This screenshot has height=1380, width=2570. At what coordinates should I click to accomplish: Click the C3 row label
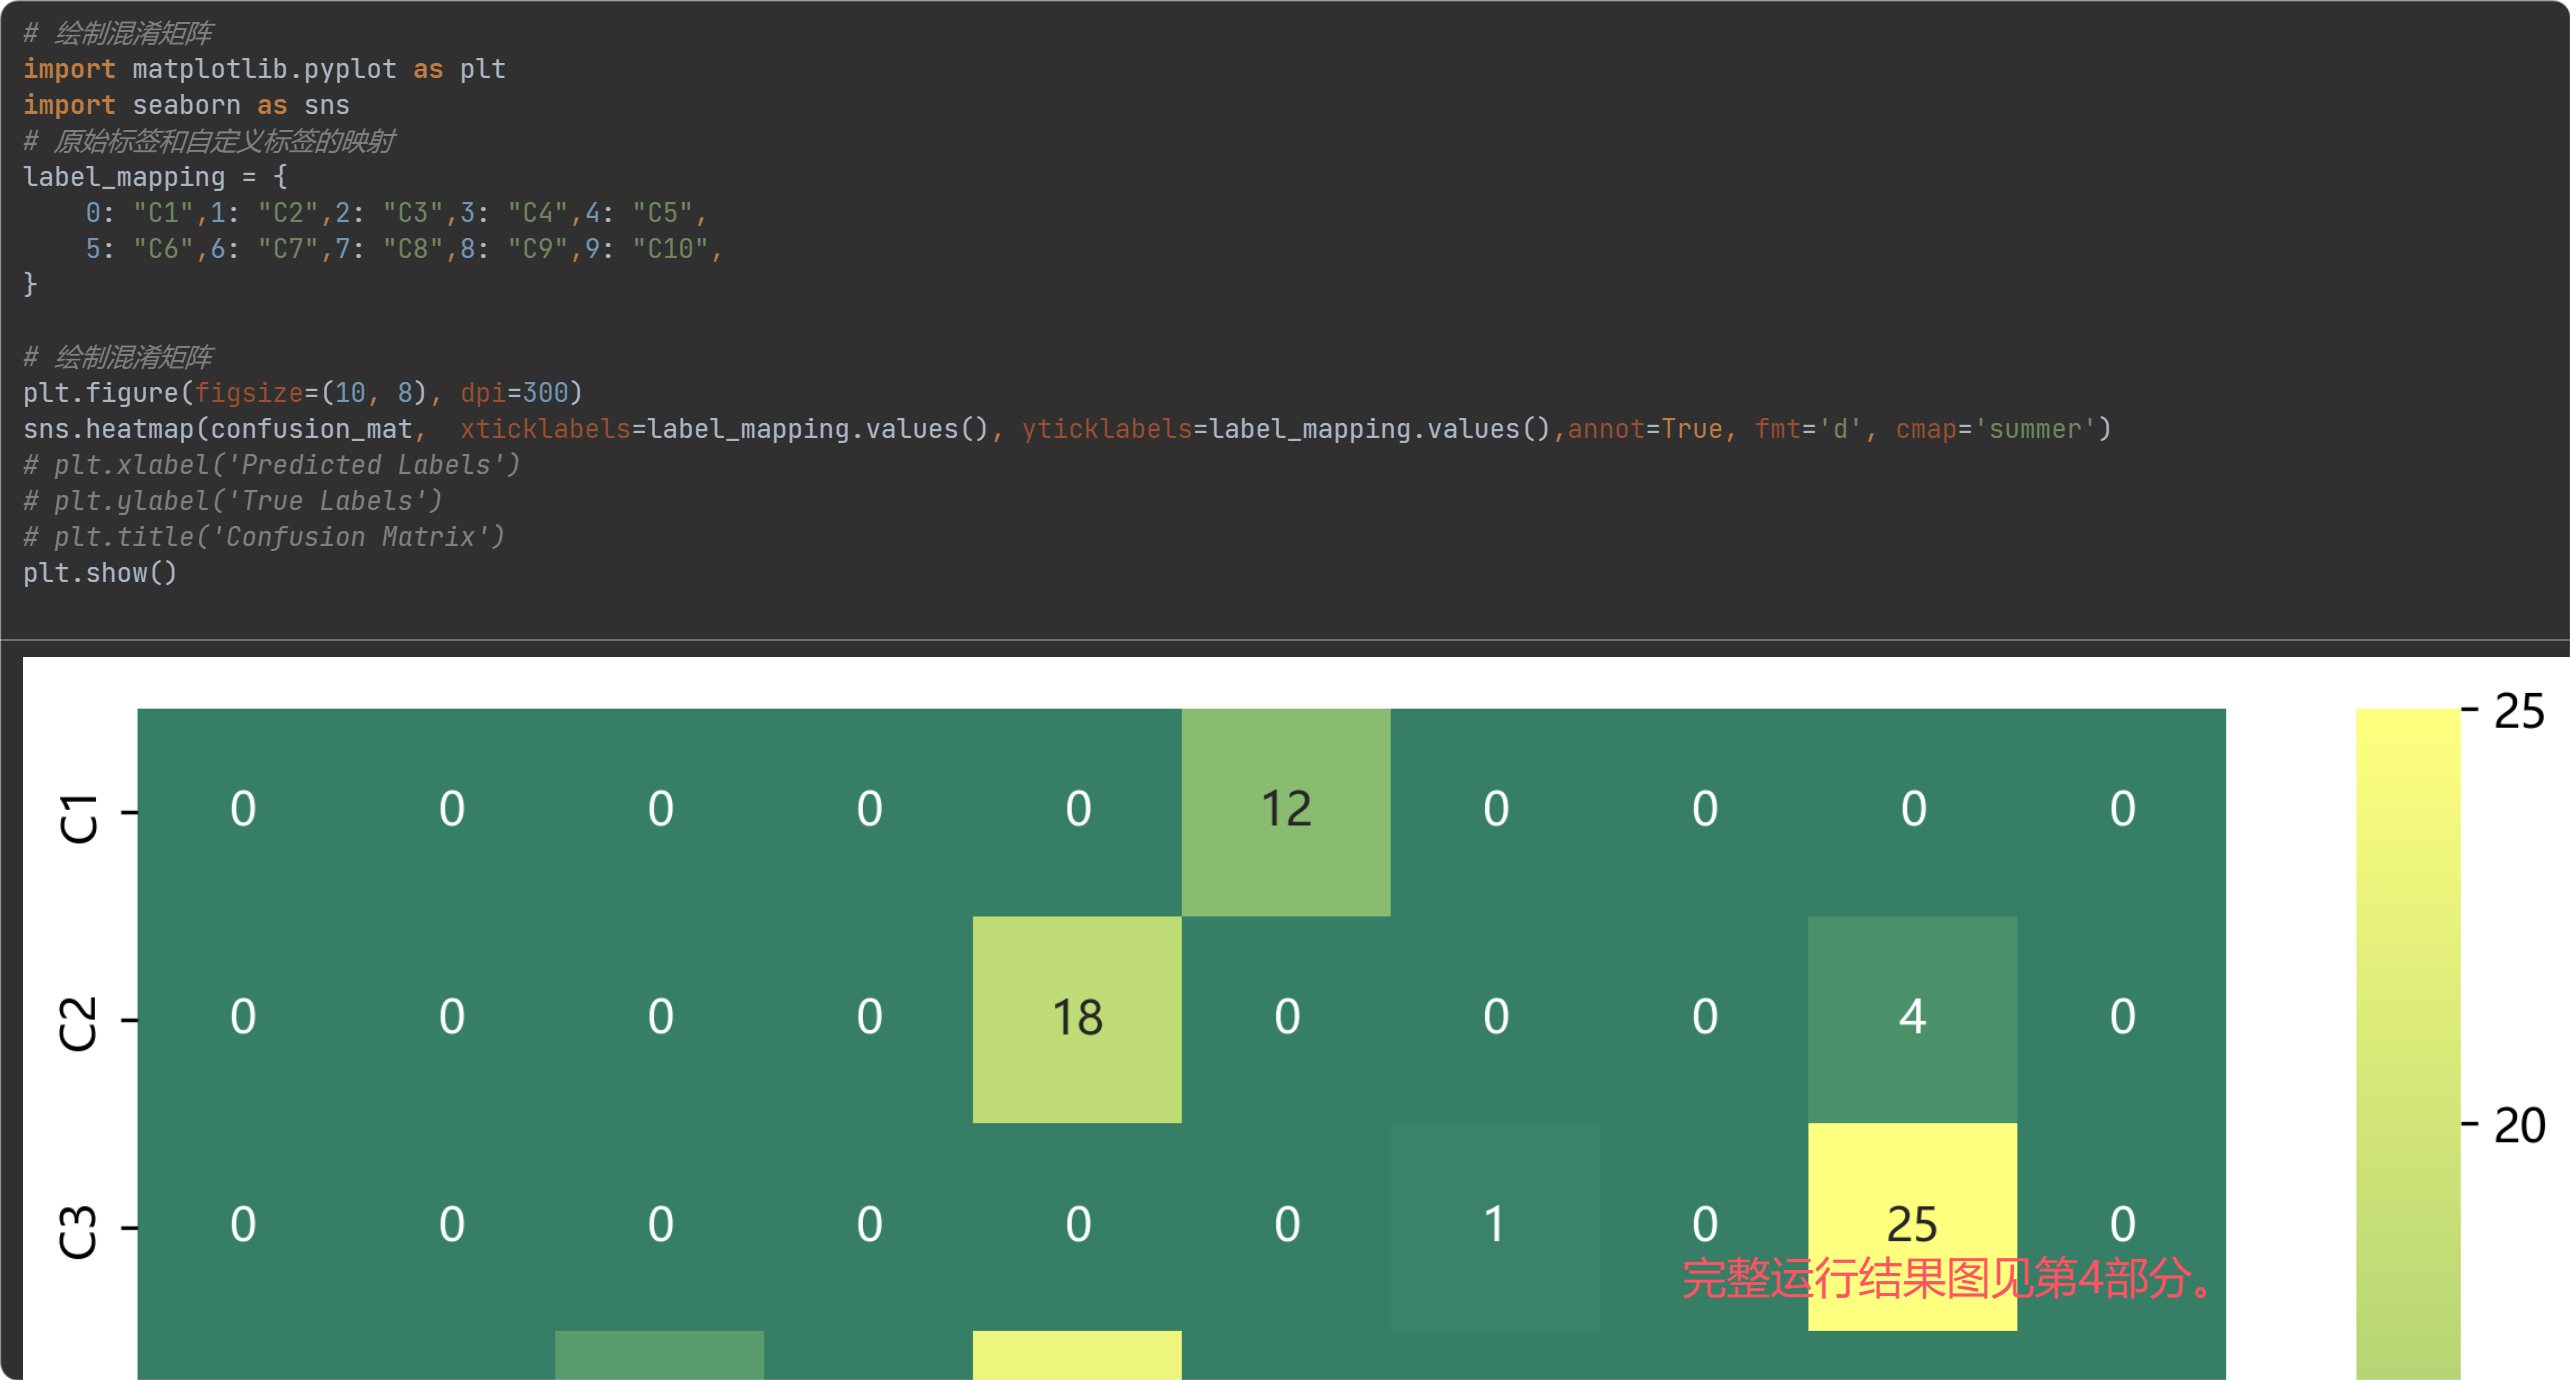78,1230
